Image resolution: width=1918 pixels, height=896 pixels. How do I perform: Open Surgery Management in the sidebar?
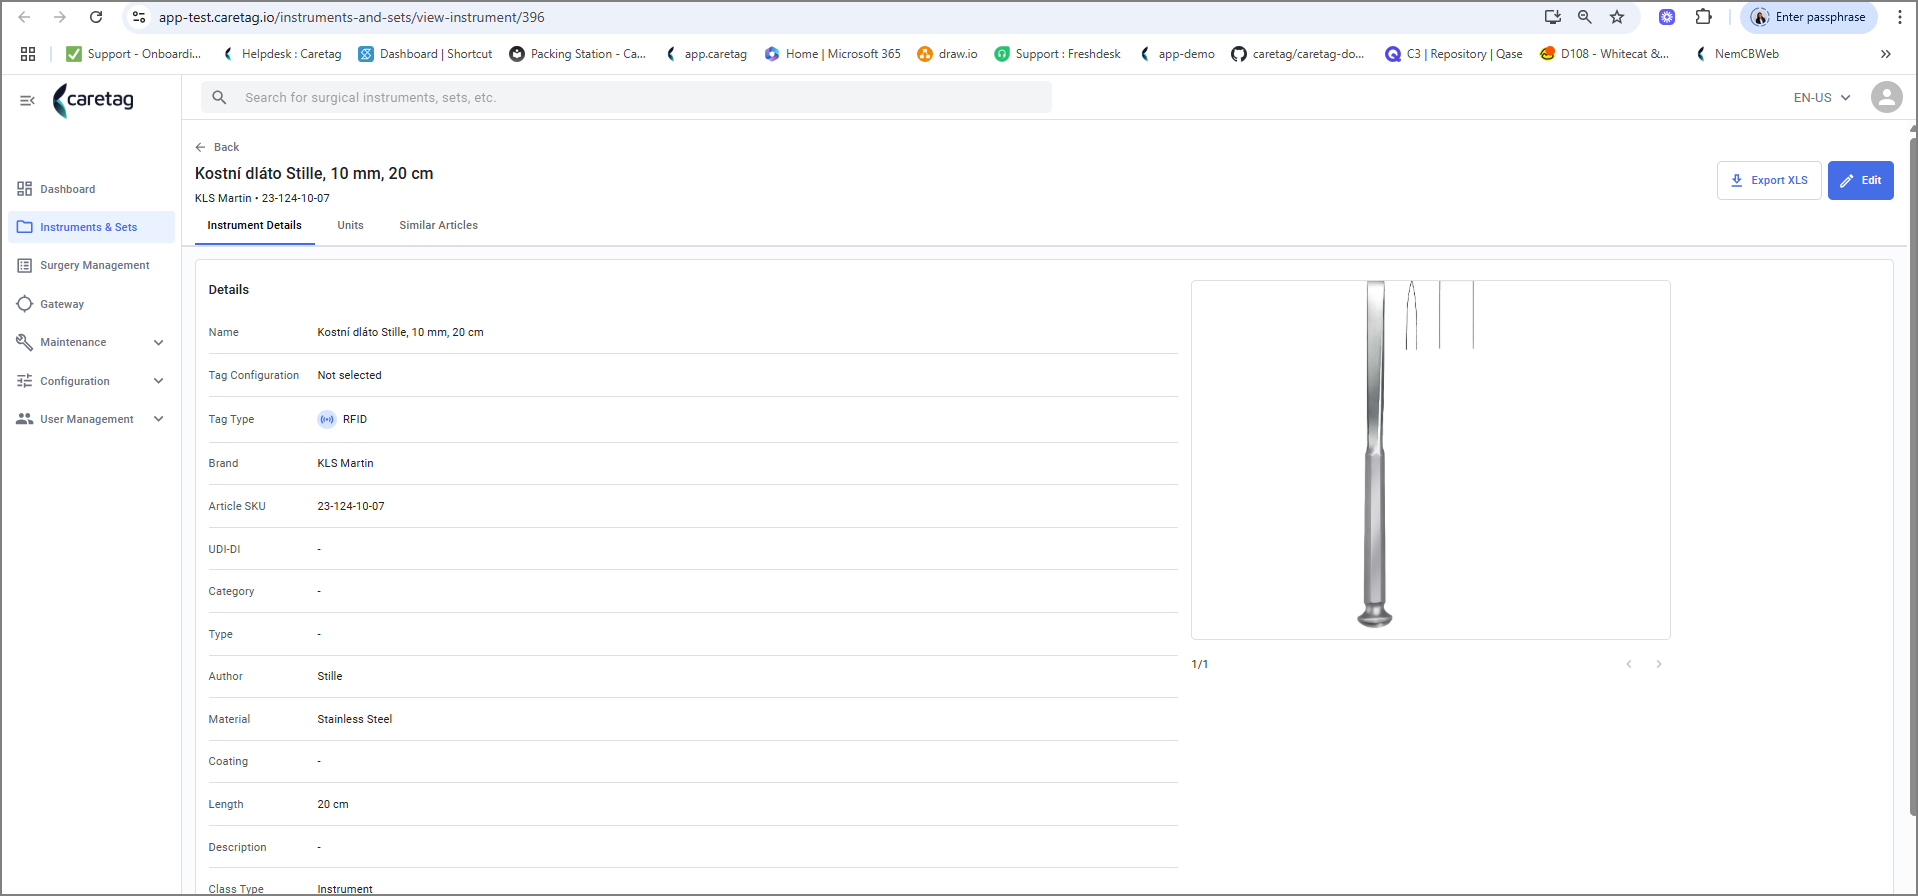point(91,265)
